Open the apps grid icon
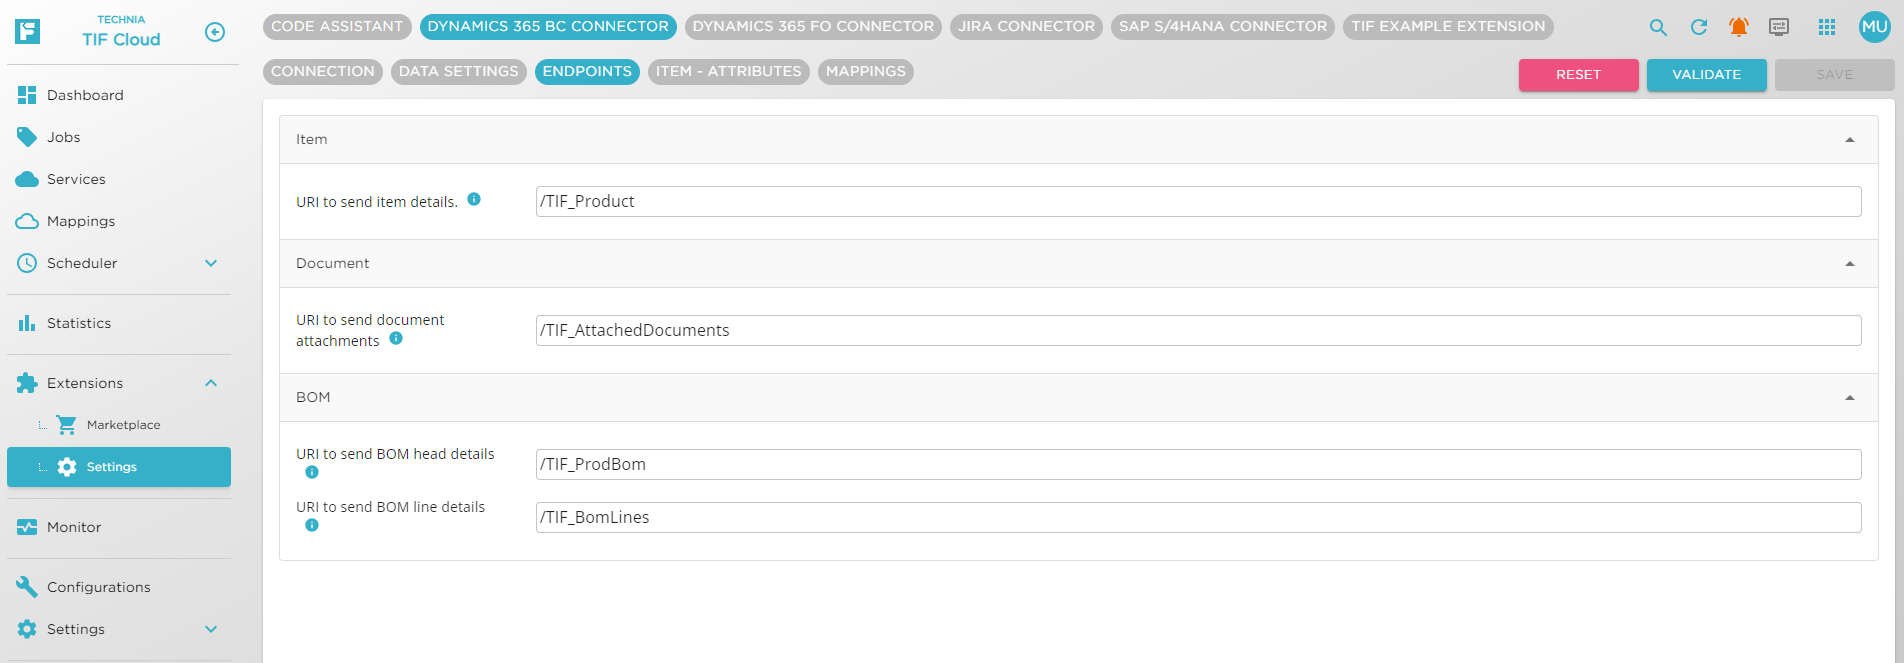 [x=1826, y=28]
